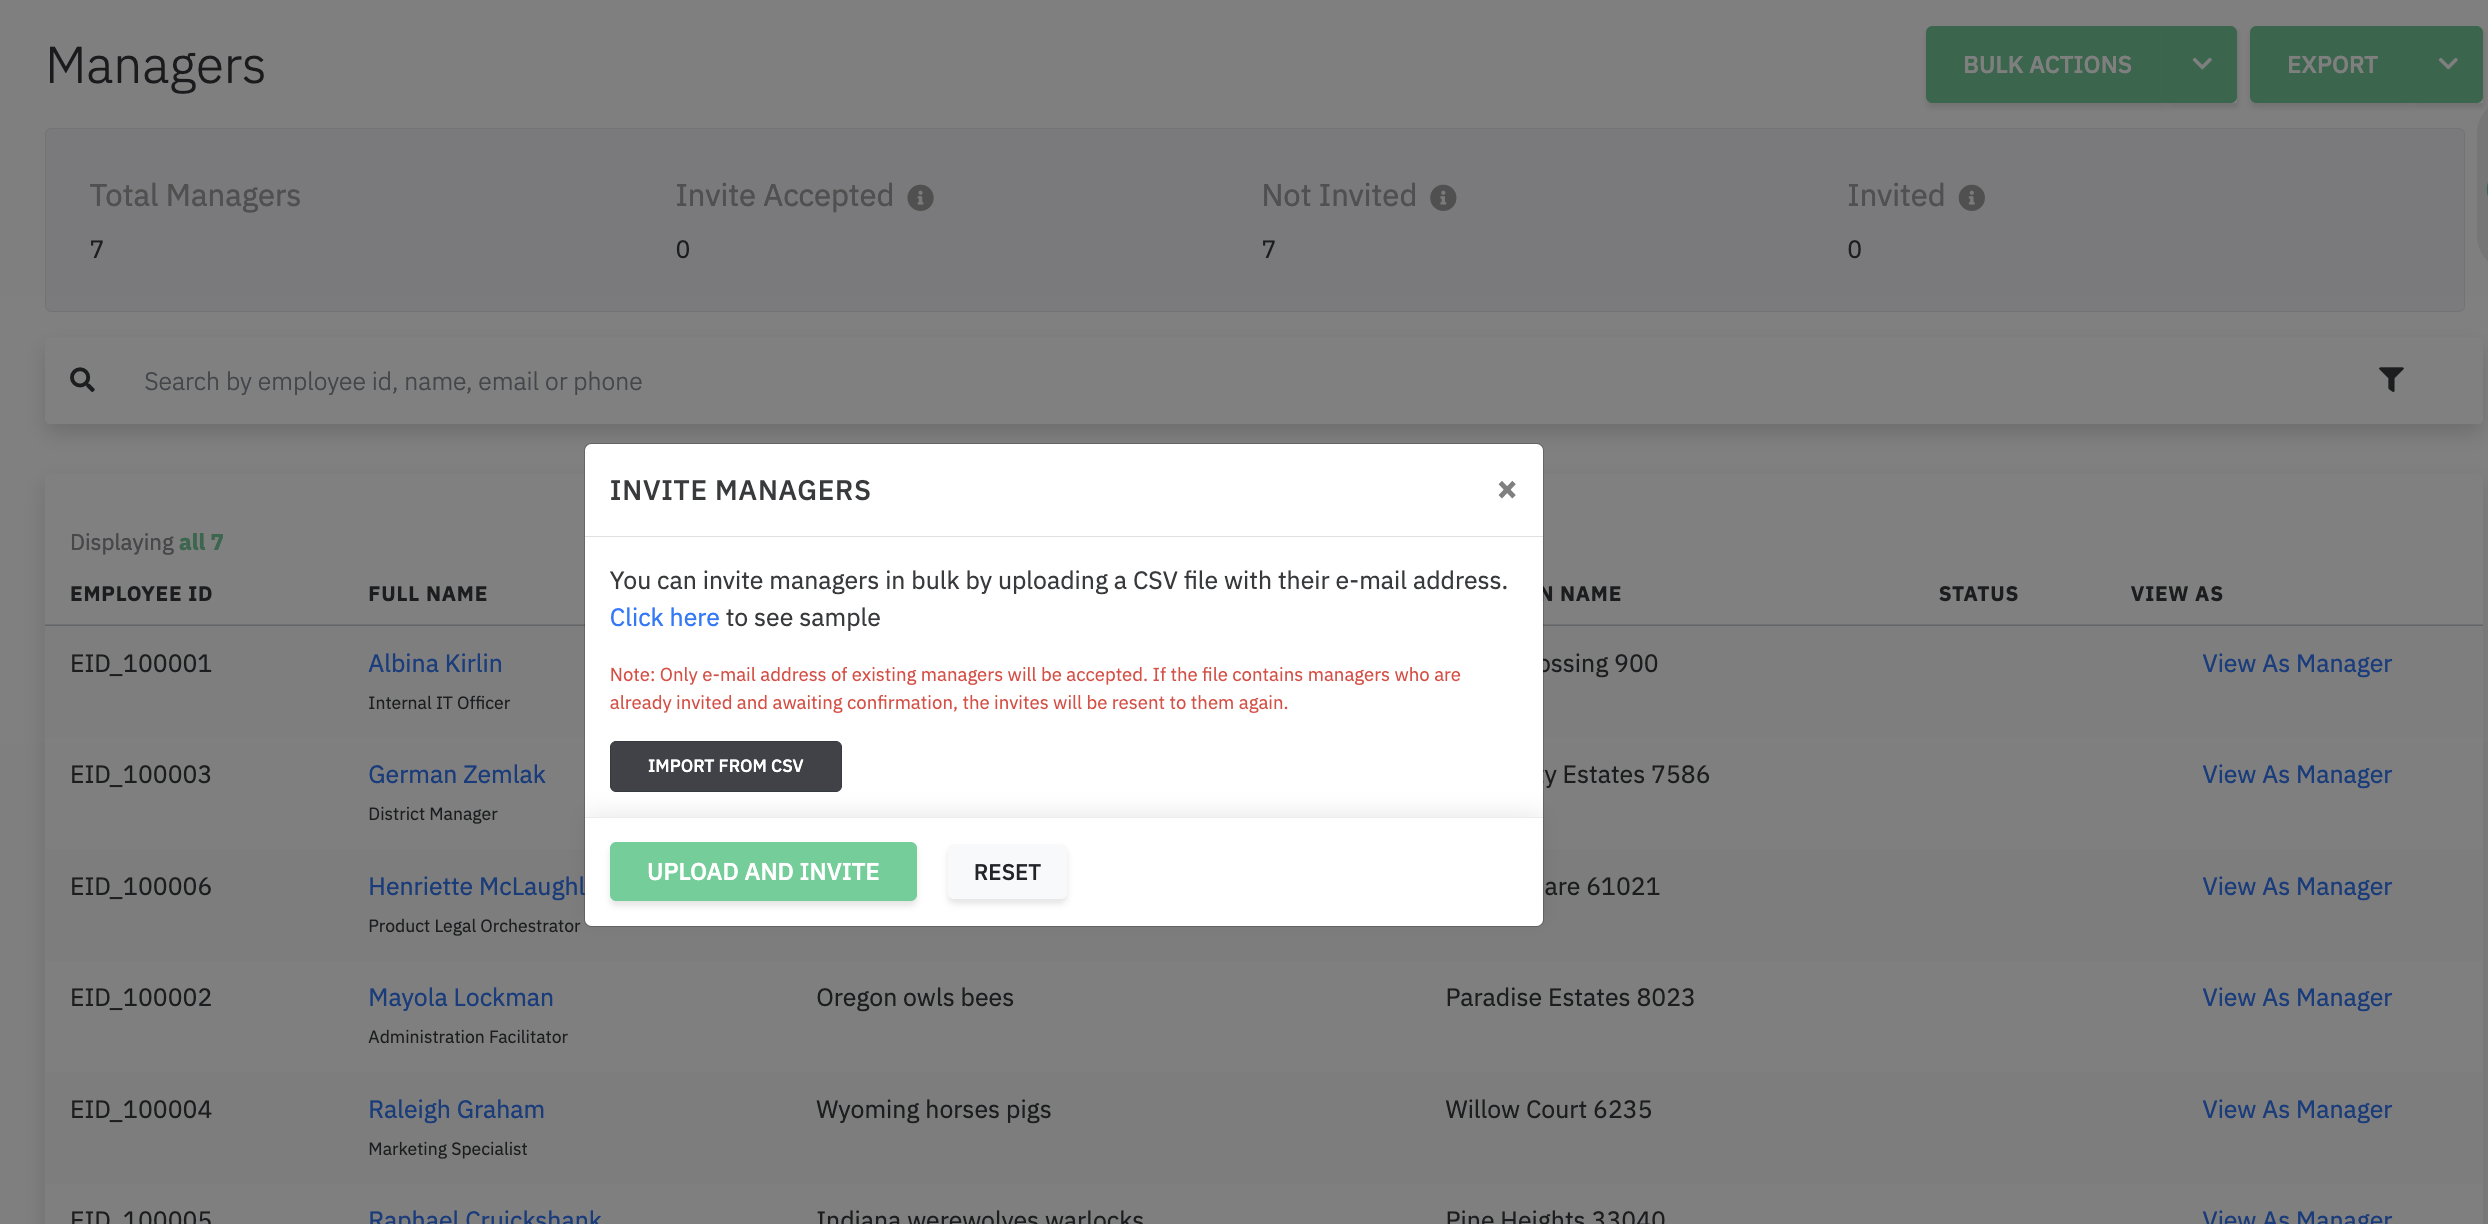Image resolution: width=2488 pixels, height=1224 pixels.
Task: Open the 'Click here' sample link
Action: 664,618
